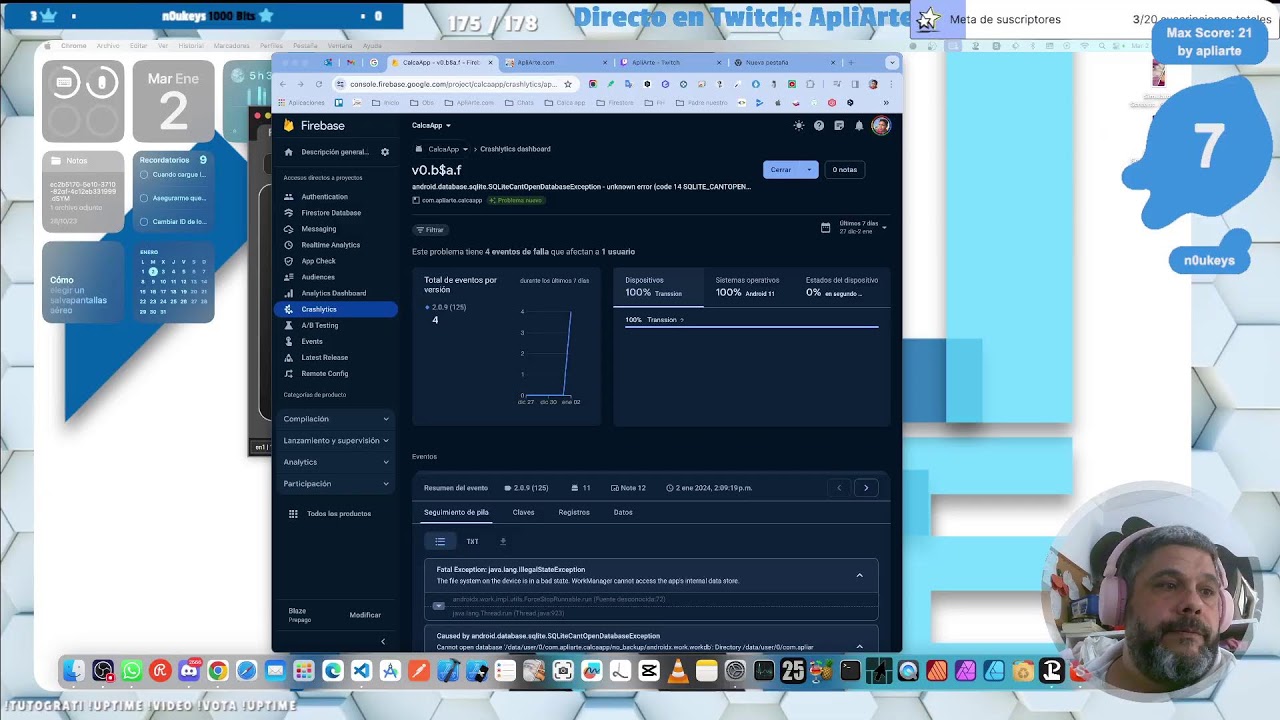Open Remote Config page

(324, 373)
